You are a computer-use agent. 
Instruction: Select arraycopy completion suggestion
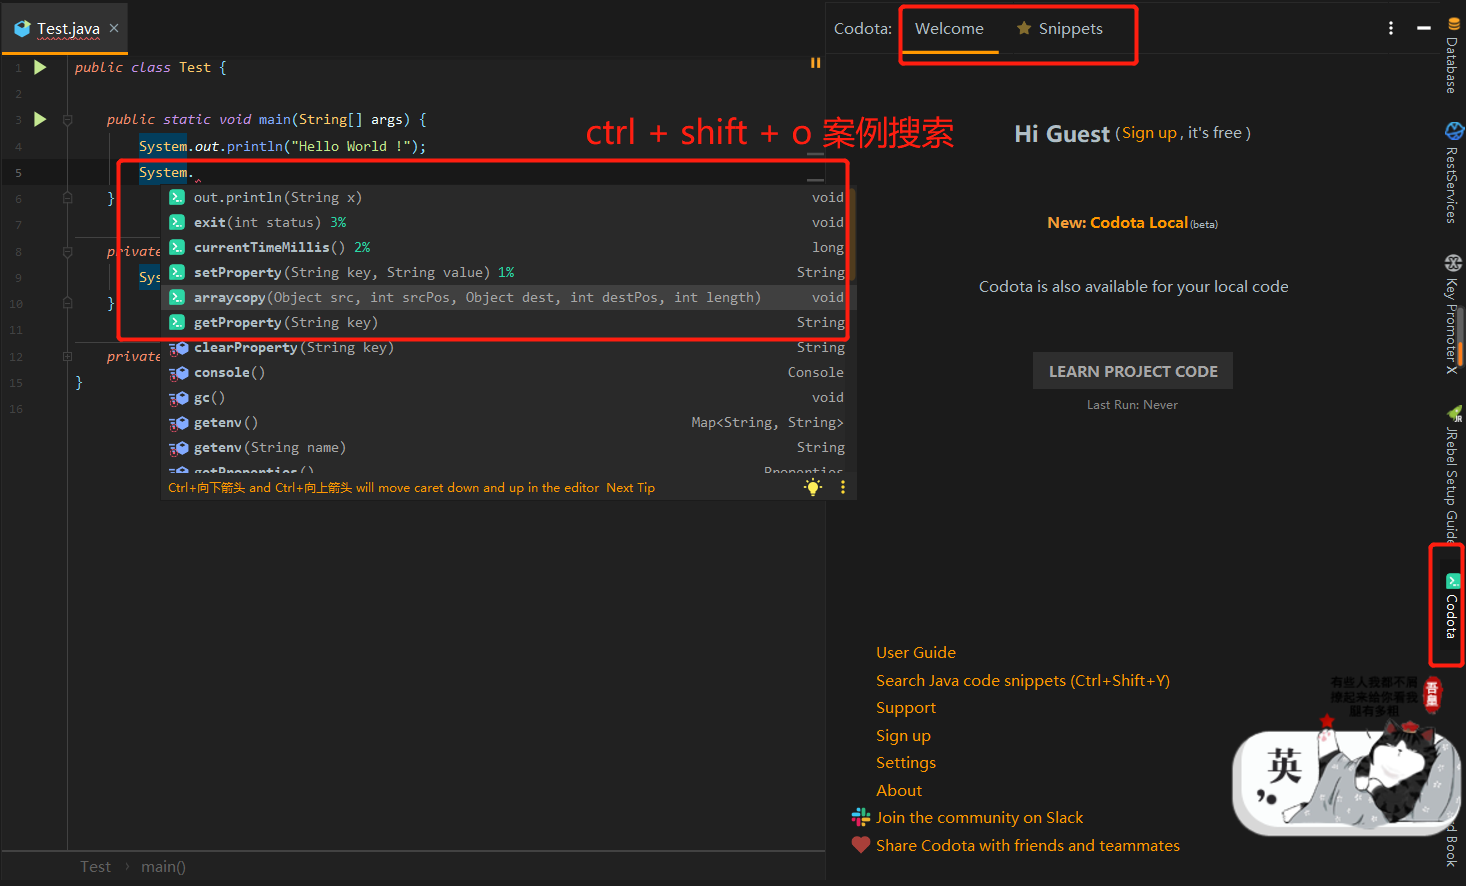pos(508,297)
